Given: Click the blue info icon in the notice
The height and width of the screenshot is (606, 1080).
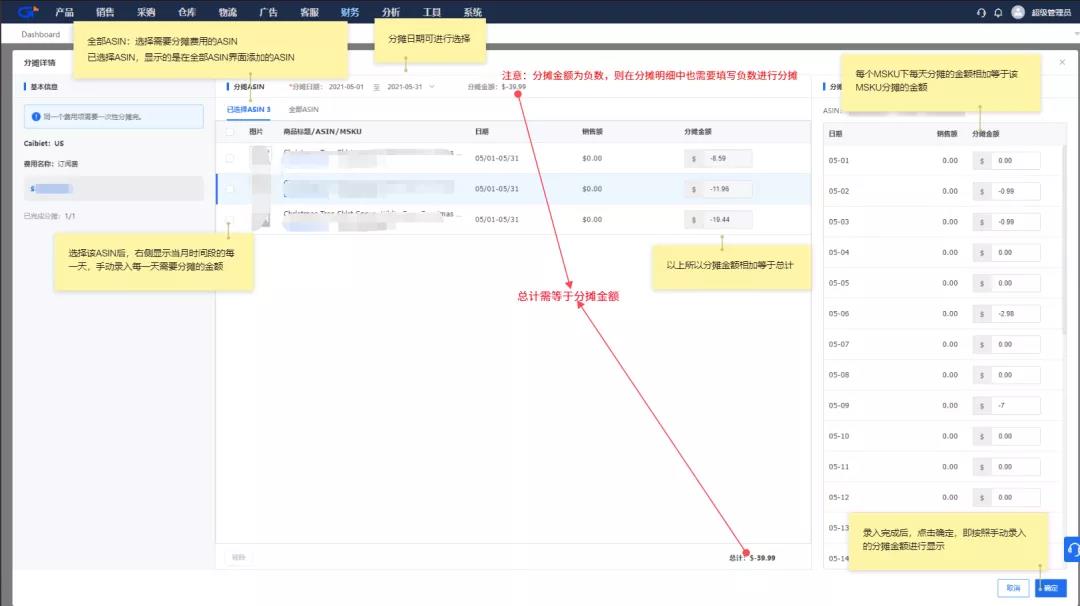Looking at the screenshot, I should [36, 116].
